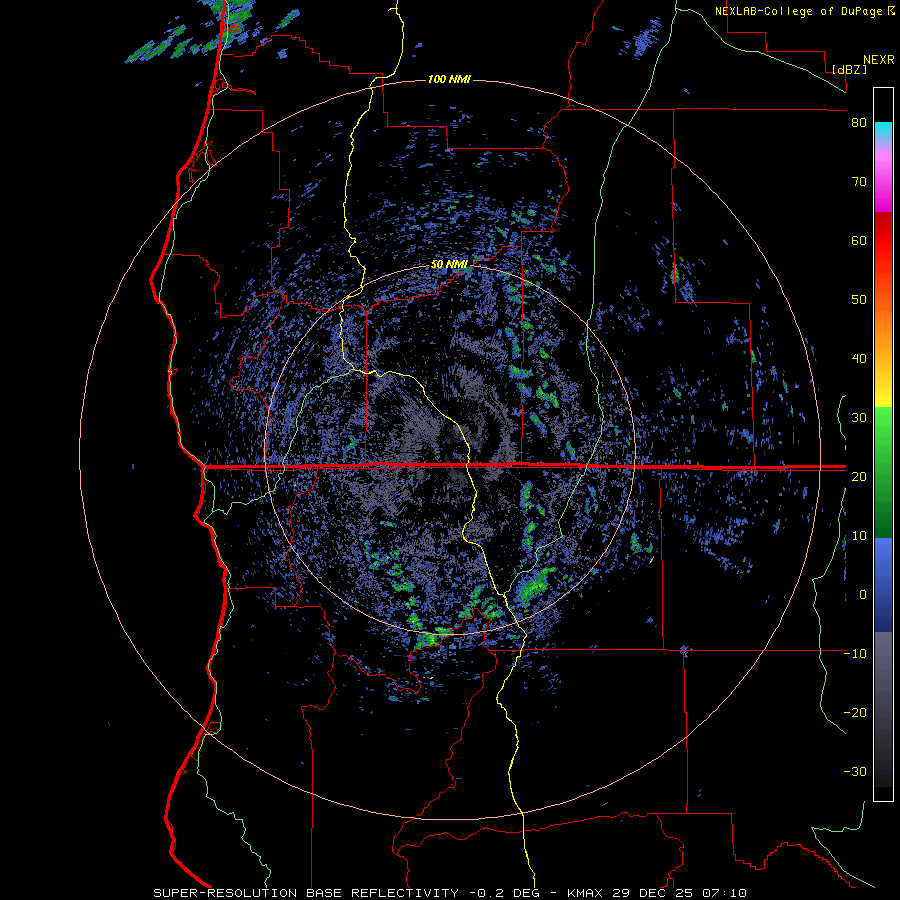Viewport: 900px width, 900px height.
Task: Click the 50 NMI range ring label
Action: (x=449, y=265)
